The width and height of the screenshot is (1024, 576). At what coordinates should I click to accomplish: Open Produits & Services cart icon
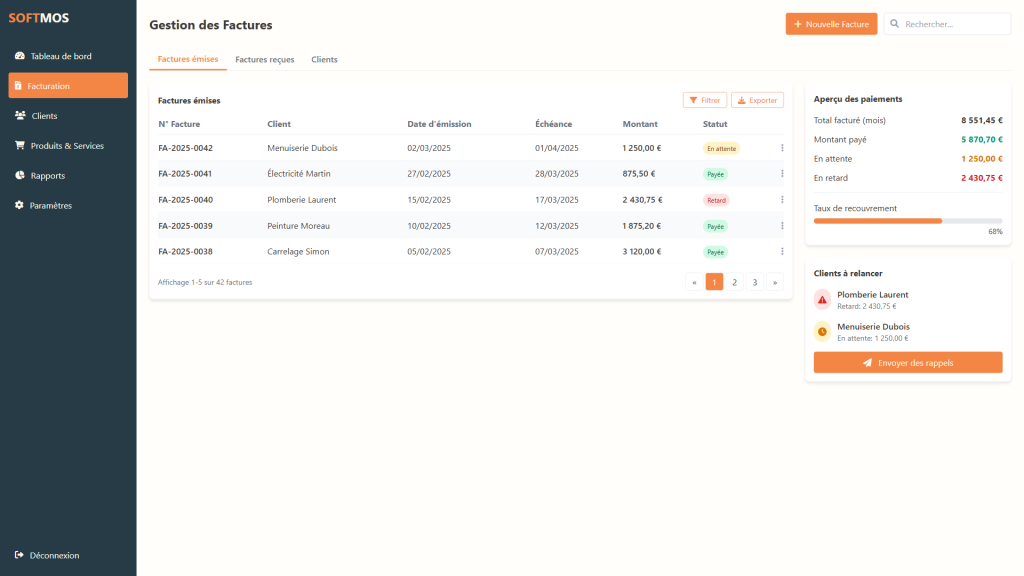pyautogui.click(x=20, y=146)
